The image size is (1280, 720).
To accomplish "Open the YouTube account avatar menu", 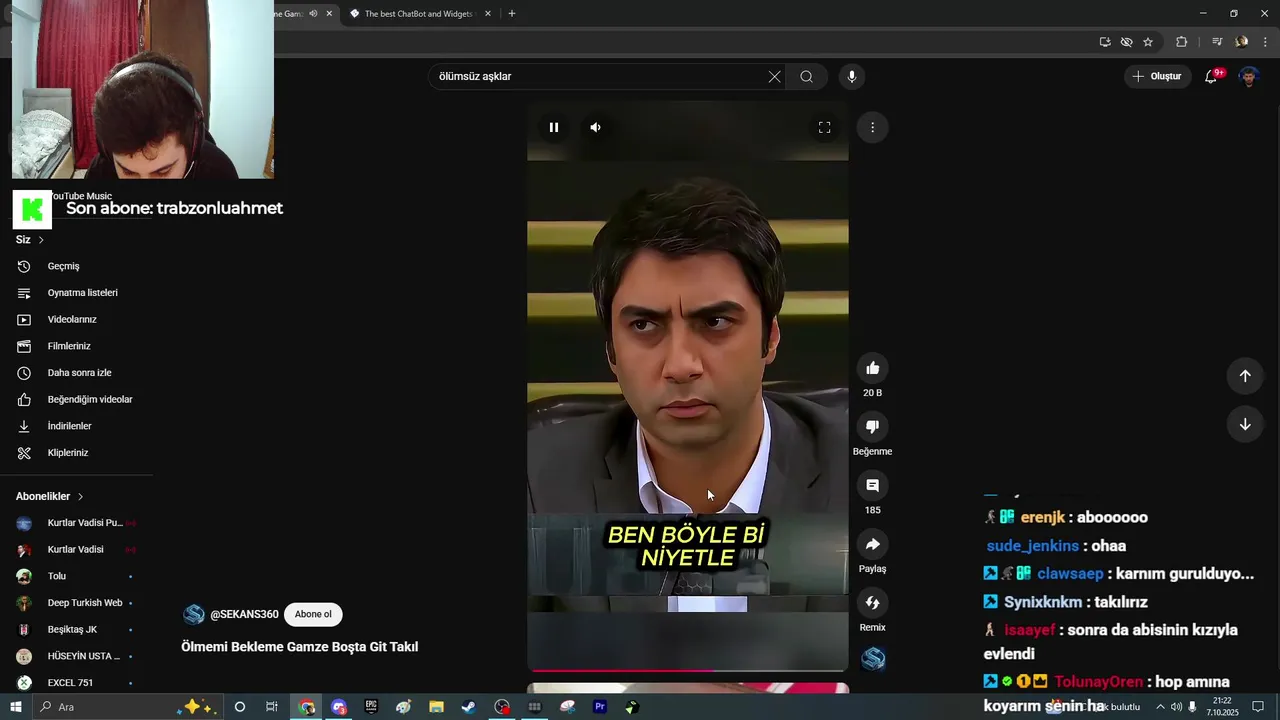I will (x=1249, y=77).
